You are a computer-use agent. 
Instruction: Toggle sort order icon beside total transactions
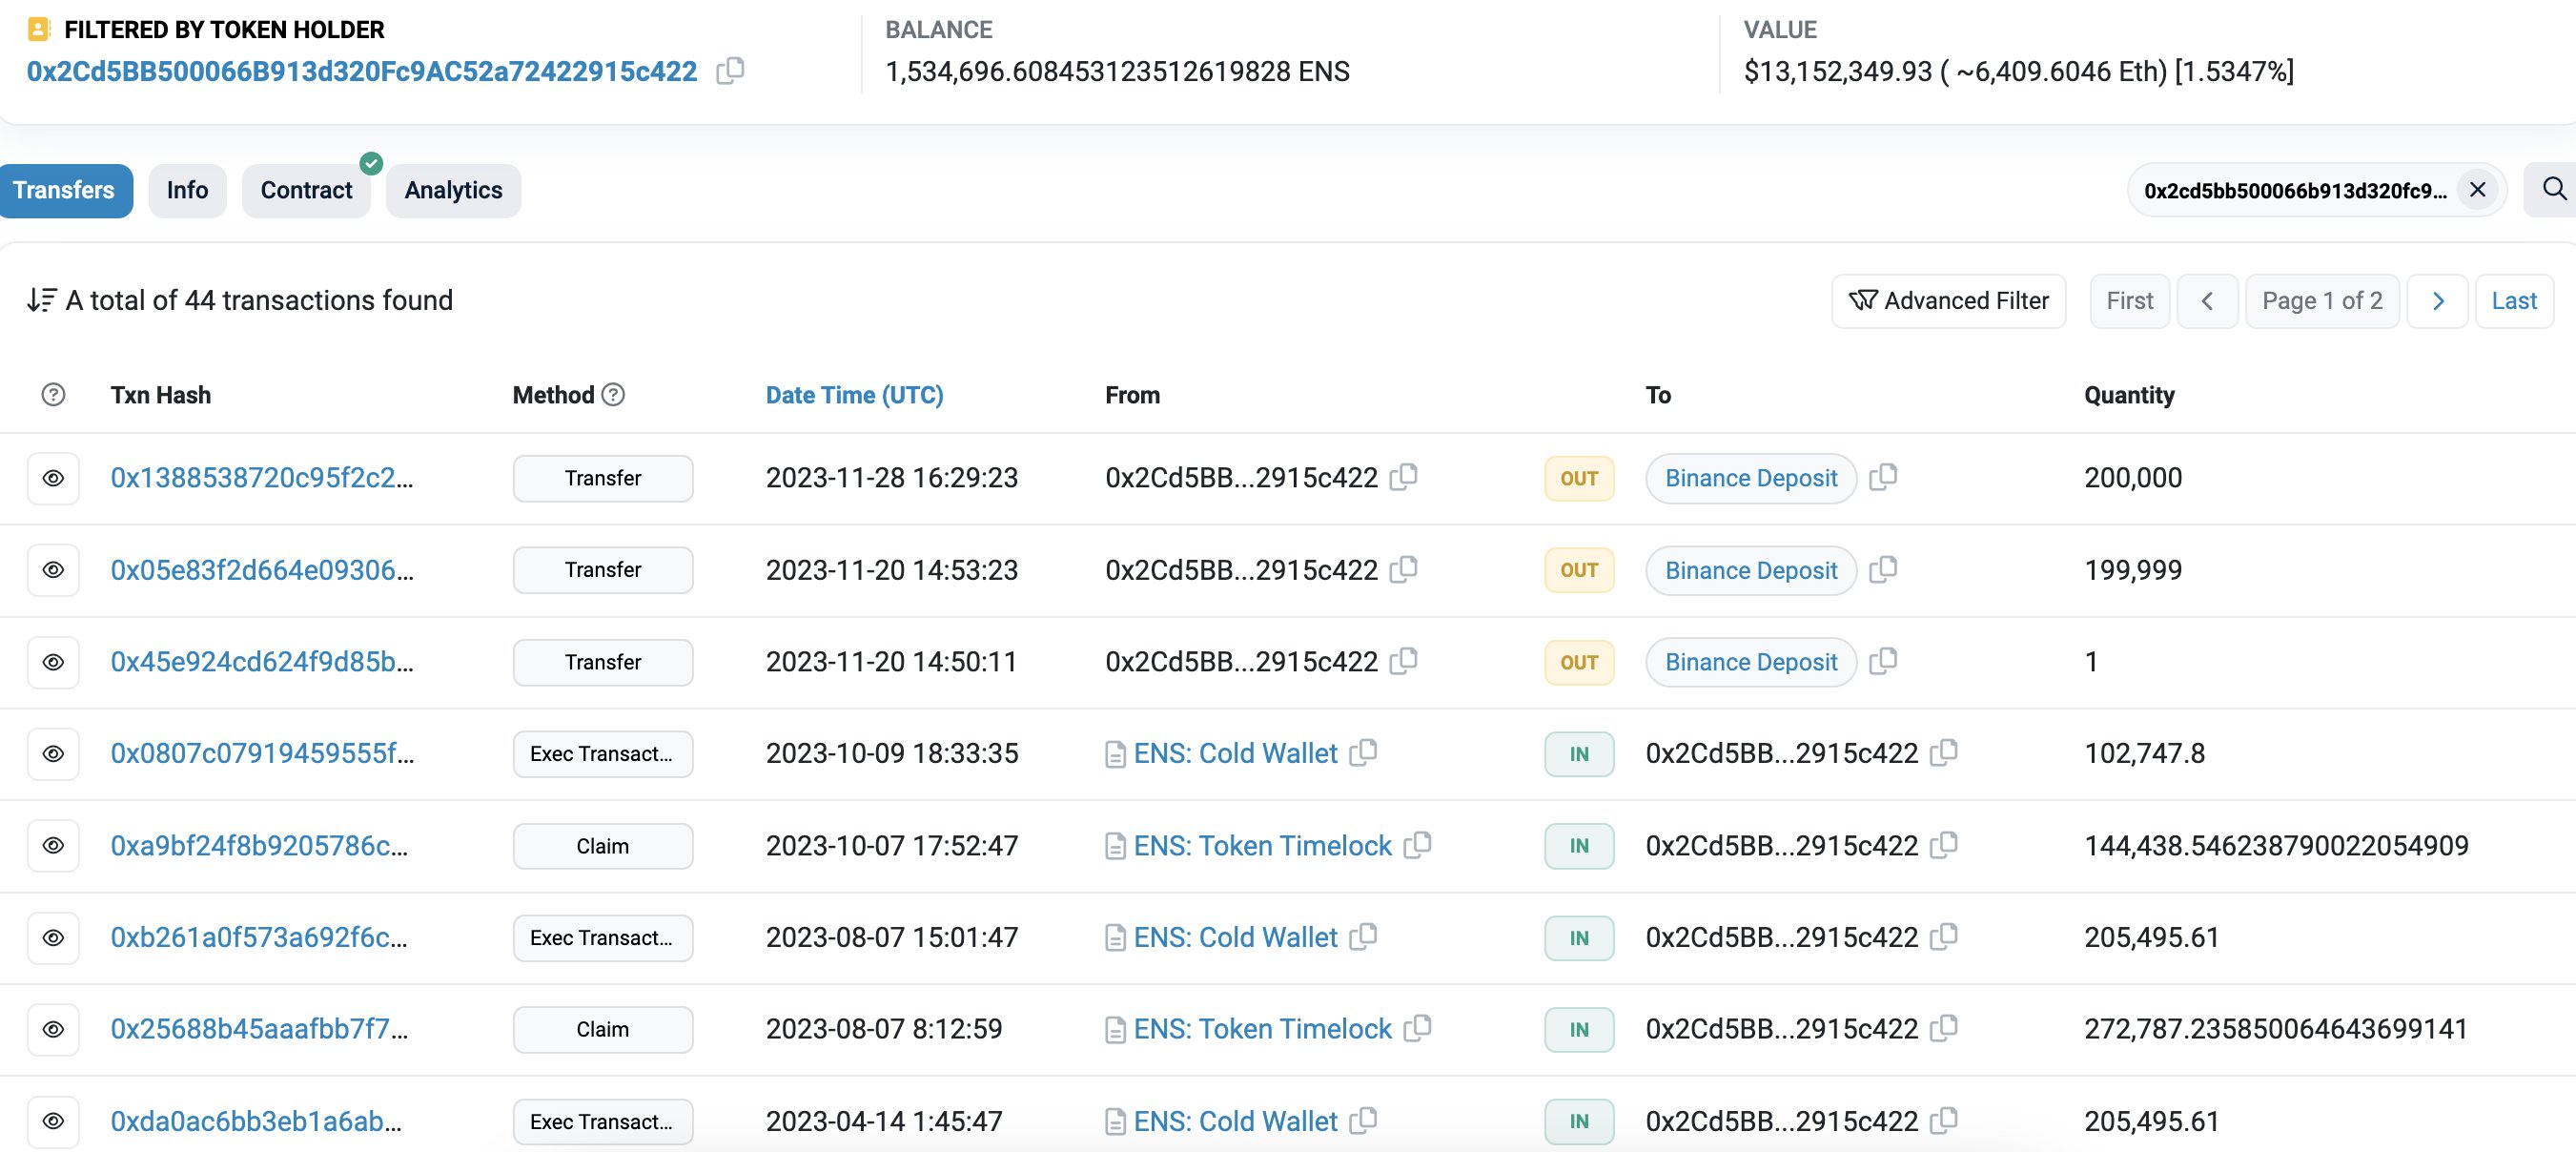pos(41,300)
